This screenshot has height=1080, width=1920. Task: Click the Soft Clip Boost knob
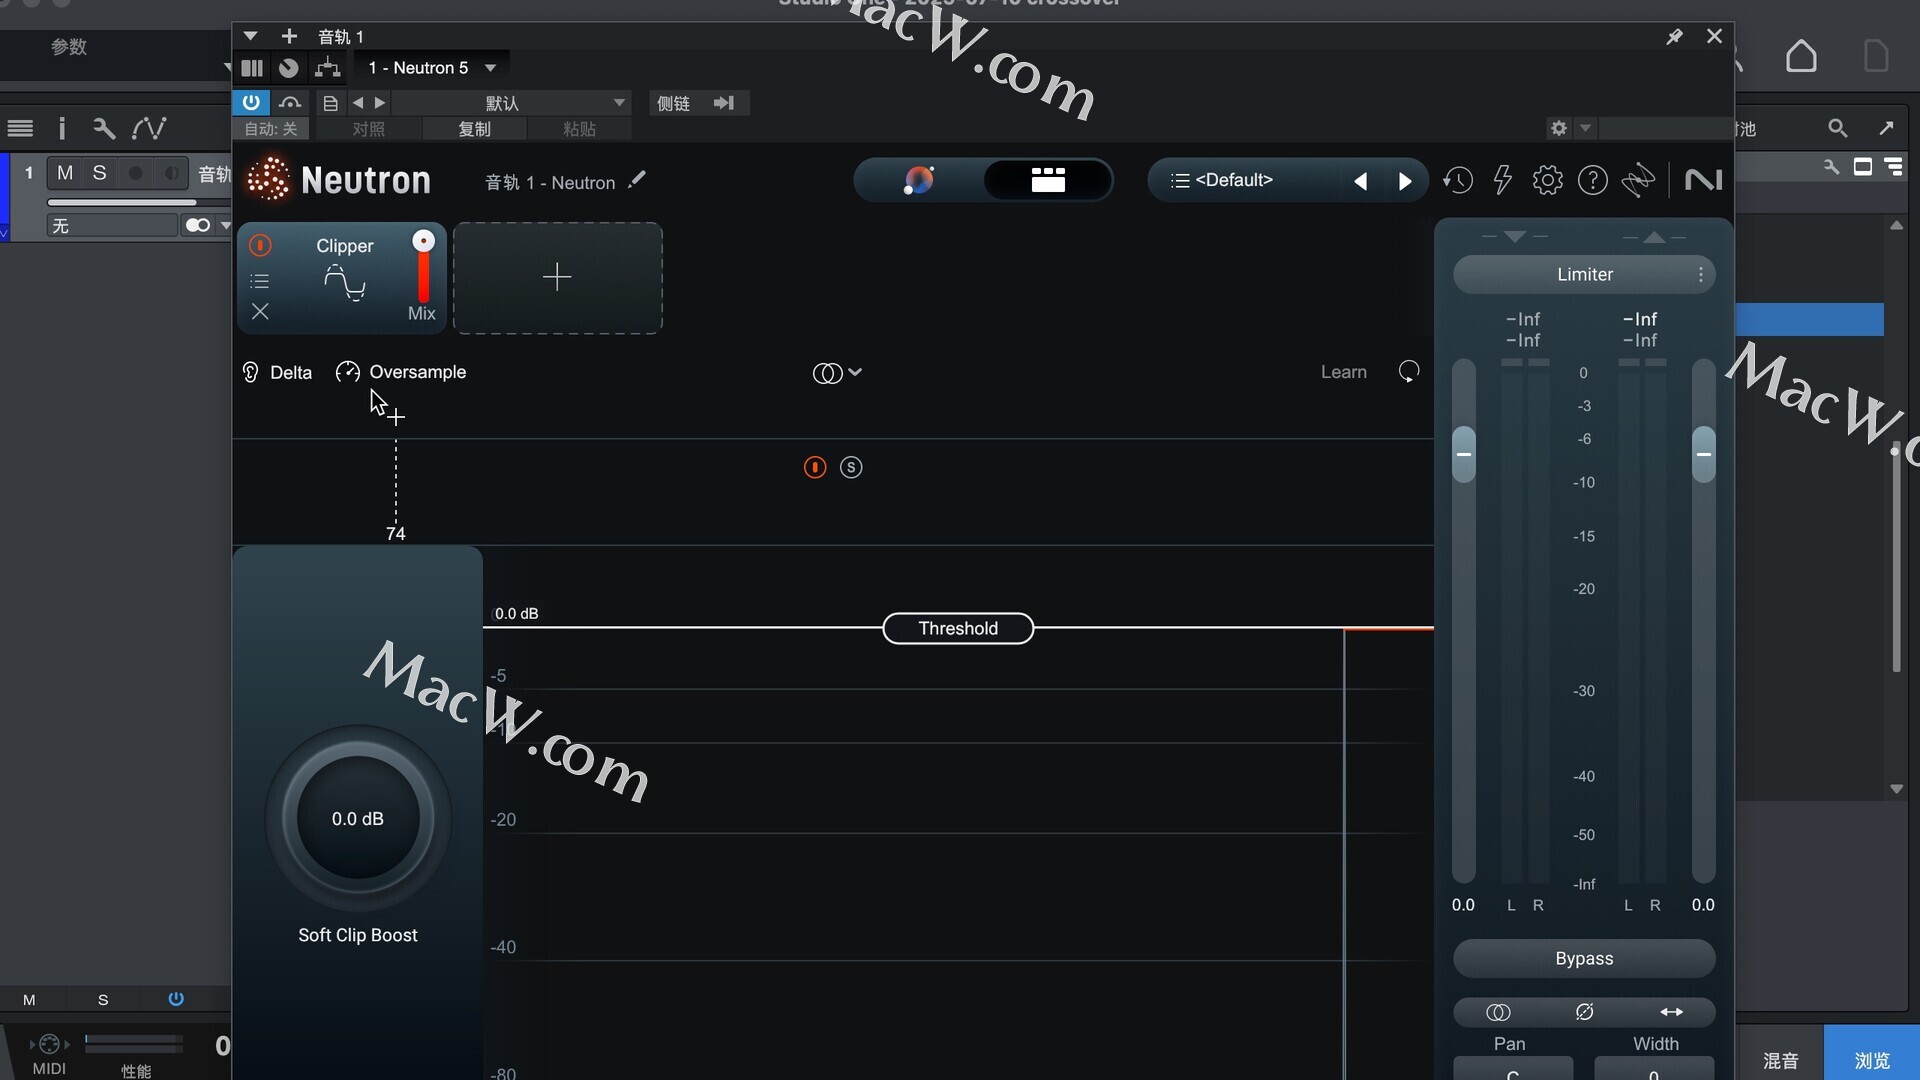(x=357, y=819)
